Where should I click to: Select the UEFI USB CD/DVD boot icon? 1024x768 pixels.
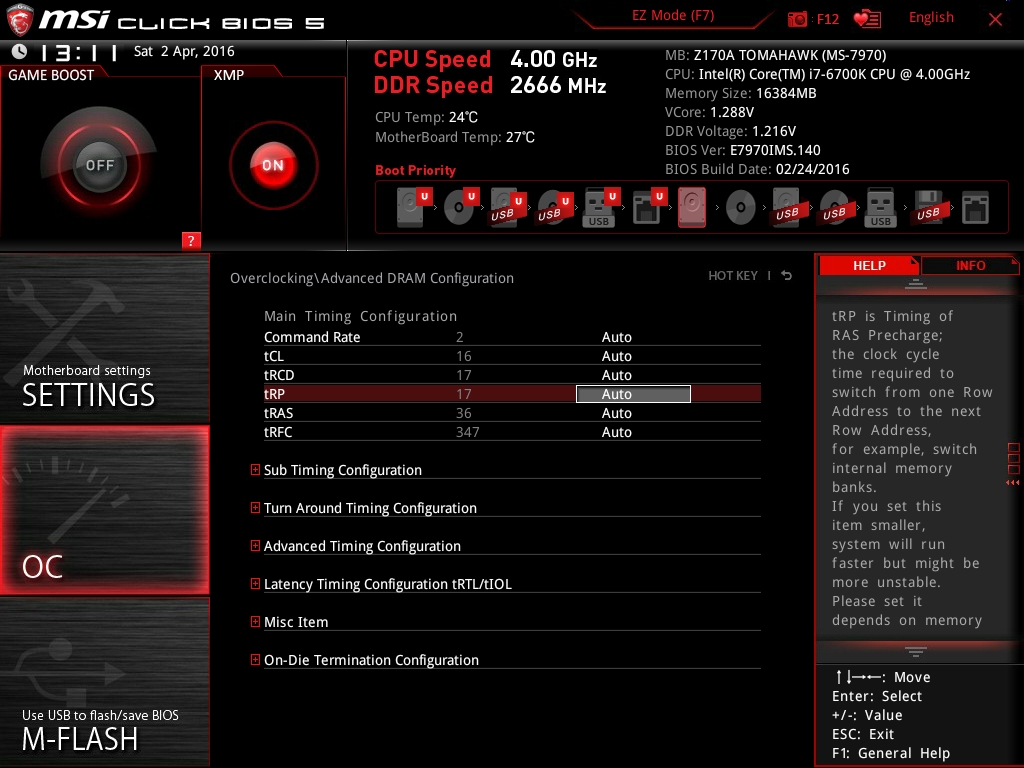(x=555, y=207)
